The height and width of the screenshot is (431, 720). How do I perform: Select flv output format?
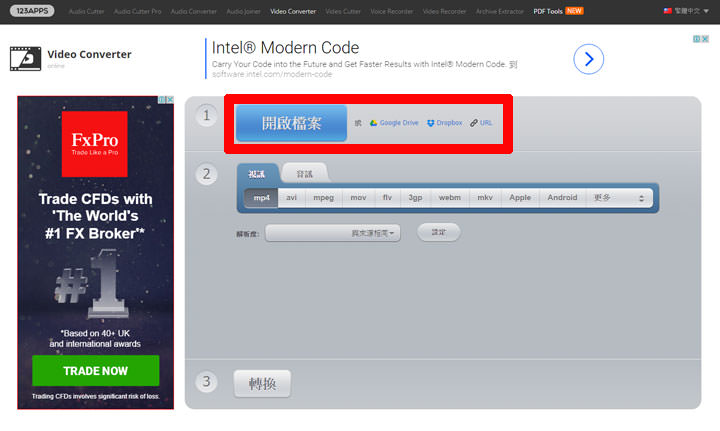click(x=388, y=198)
